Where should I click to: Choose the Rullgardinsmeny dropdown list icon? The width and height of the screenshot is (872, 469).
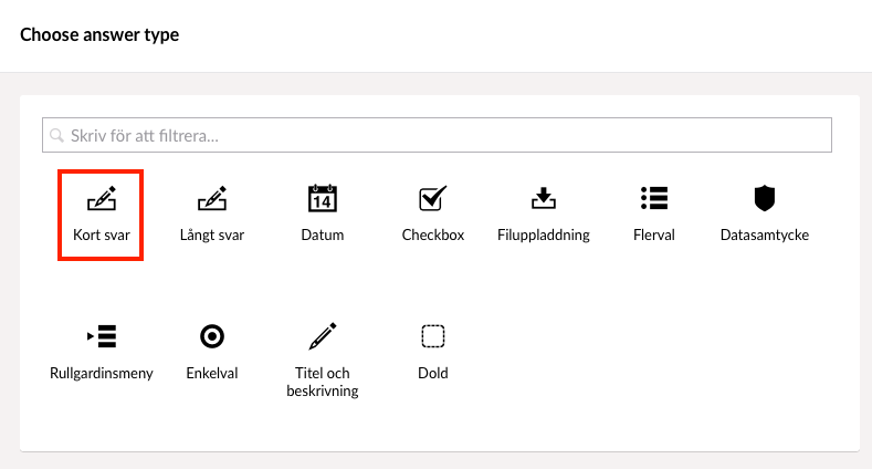tap(101, 336)
